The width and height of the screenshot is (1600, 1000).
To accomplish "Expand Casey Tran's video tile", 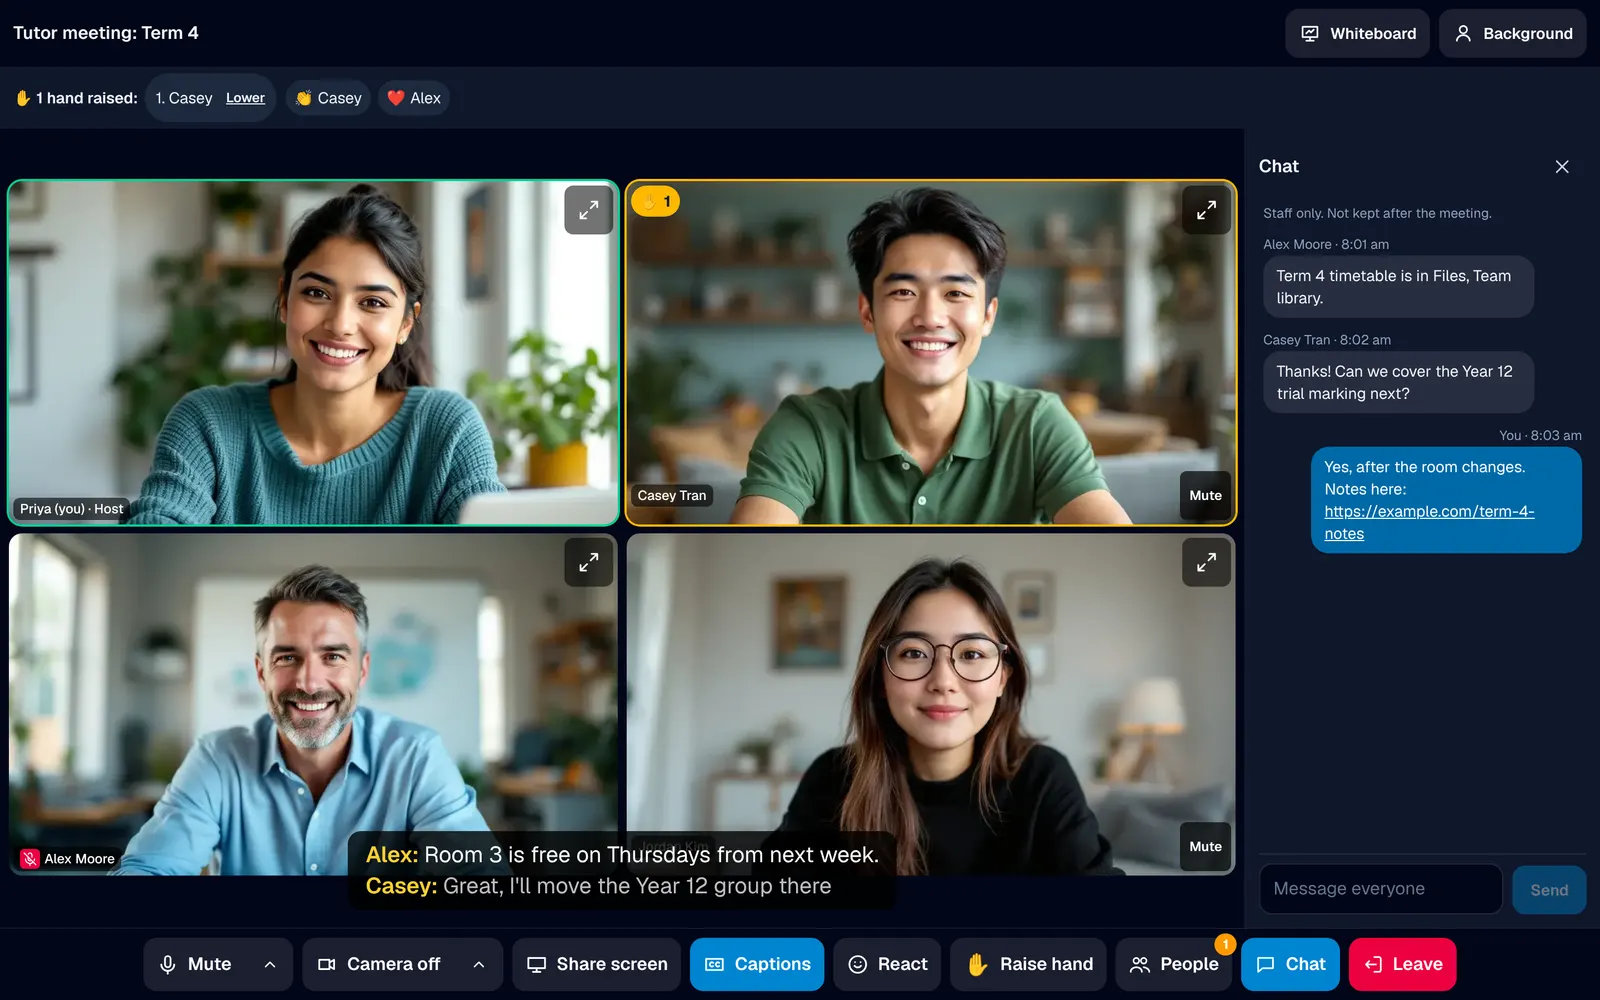I will [x=1206, y=210].
